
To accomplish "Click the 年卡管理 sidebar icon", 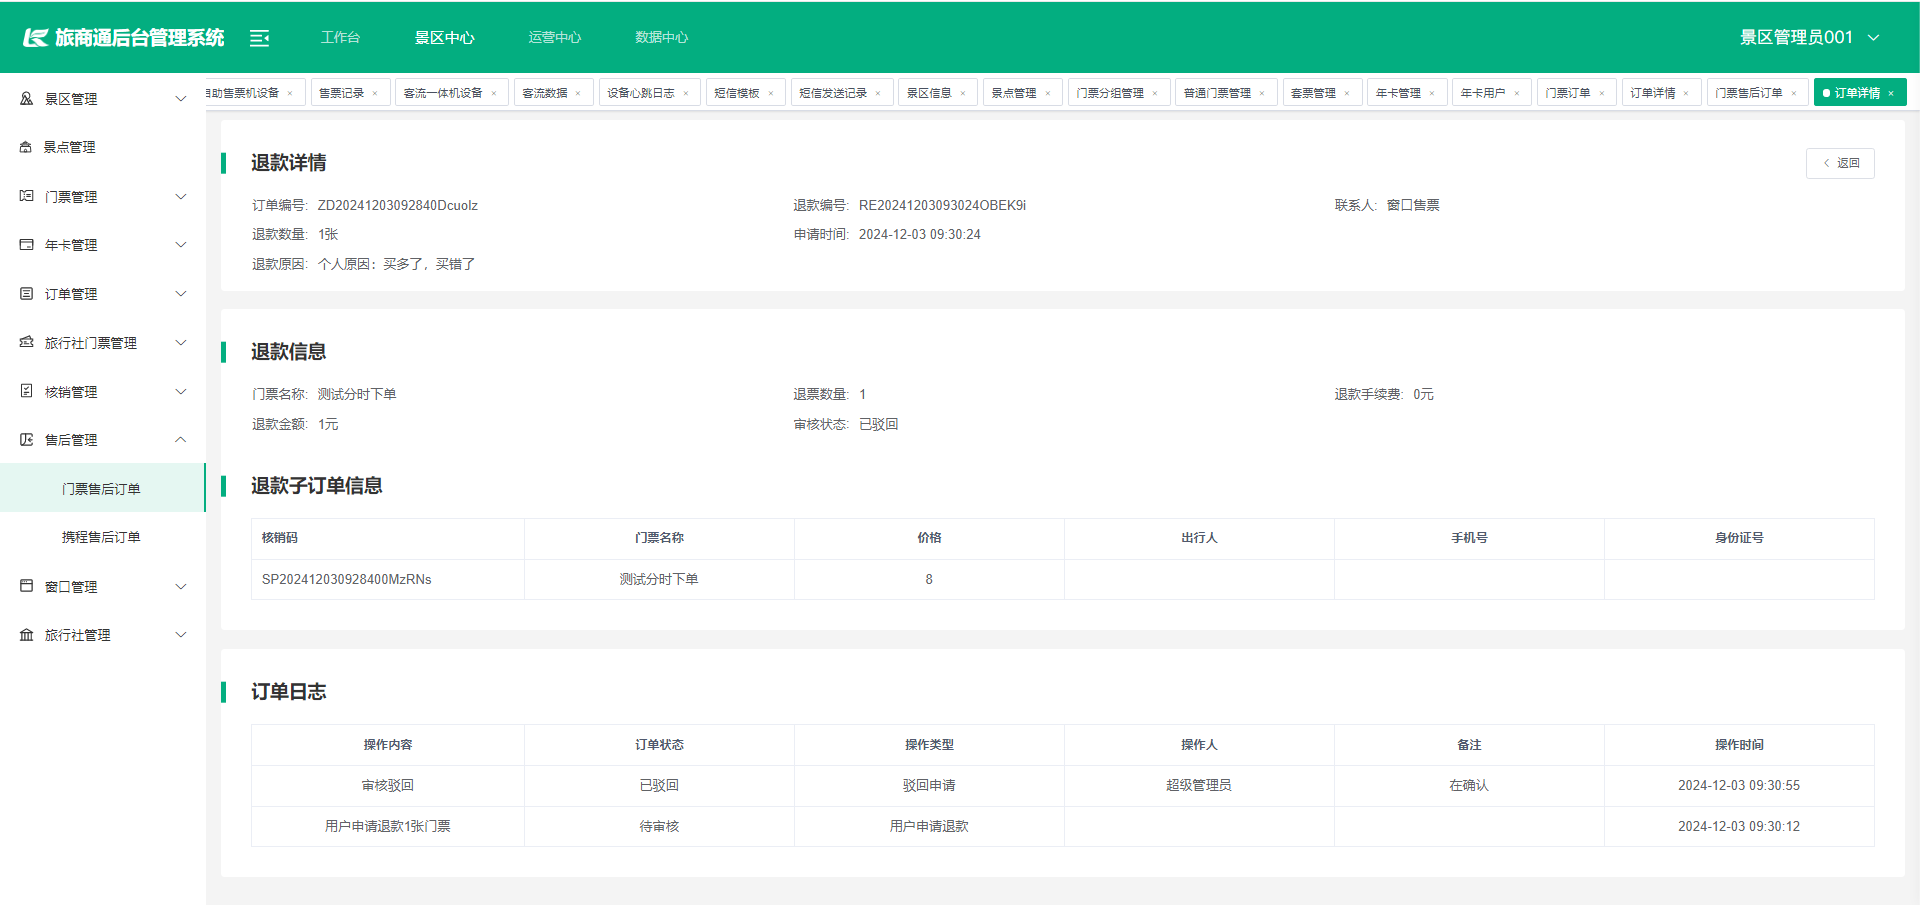I will coord(27,245).
